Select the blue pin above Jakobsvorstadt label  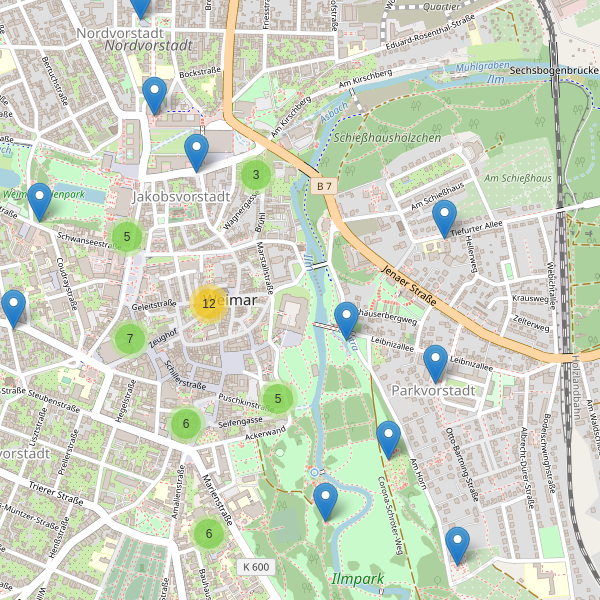(x=196, y=153)
